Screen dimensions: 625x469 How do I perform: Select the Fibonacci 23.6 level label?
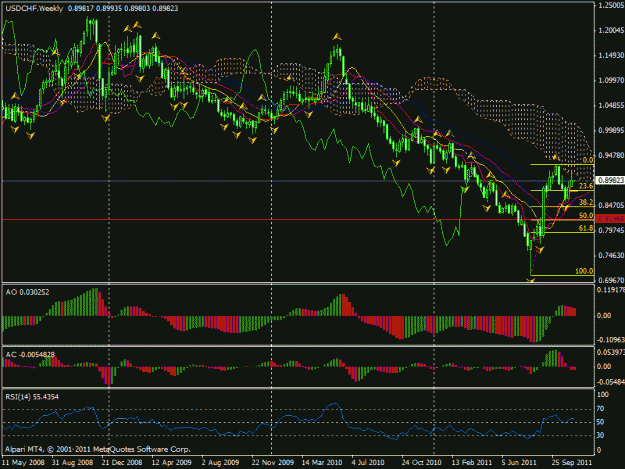pyautogui.click(x=586, y=186)
